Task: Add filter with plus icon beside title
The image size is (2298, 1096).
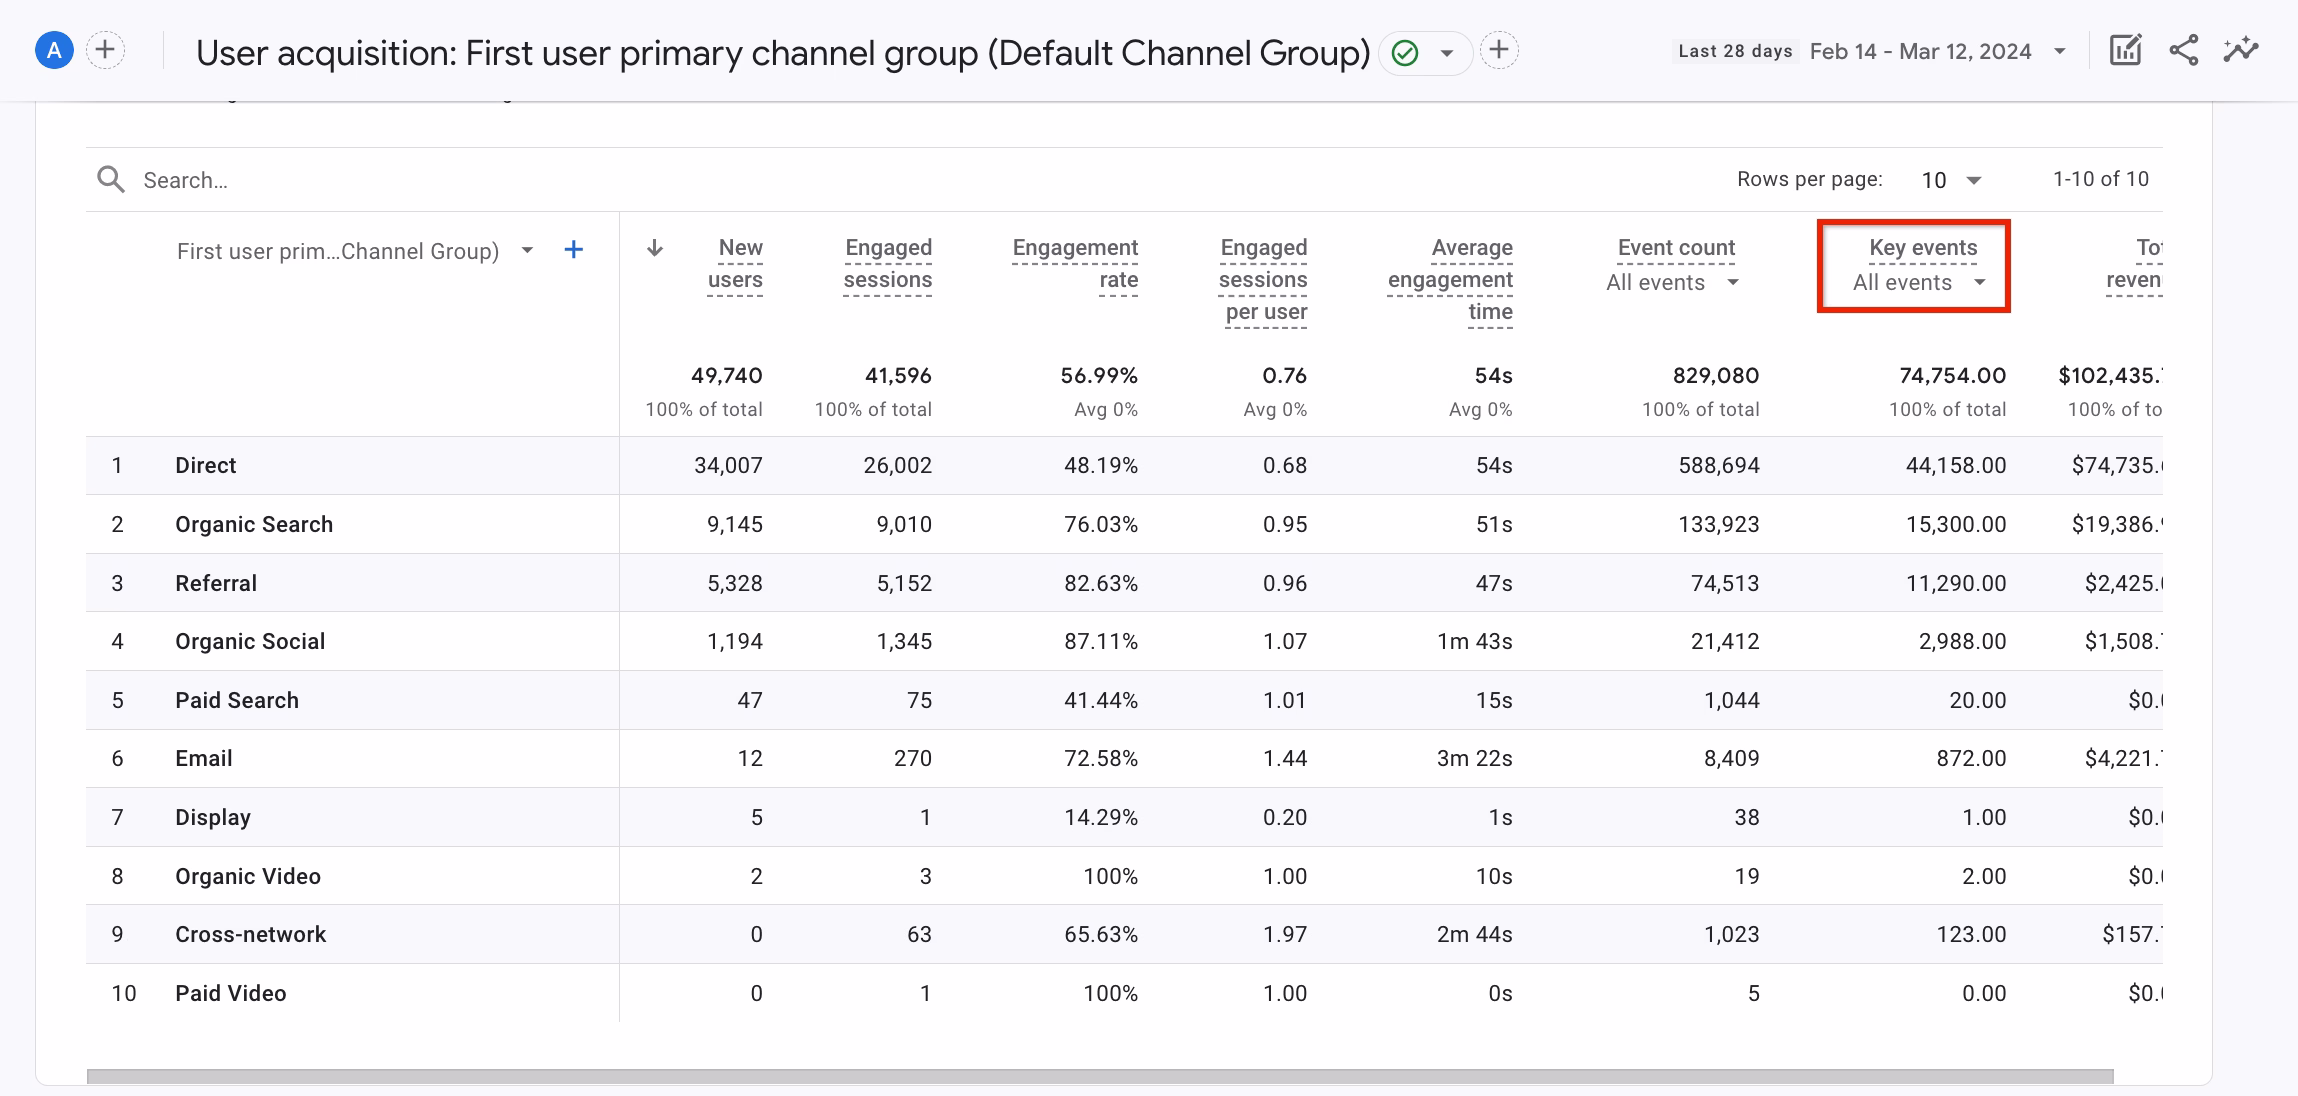Action: [1498, 50]
